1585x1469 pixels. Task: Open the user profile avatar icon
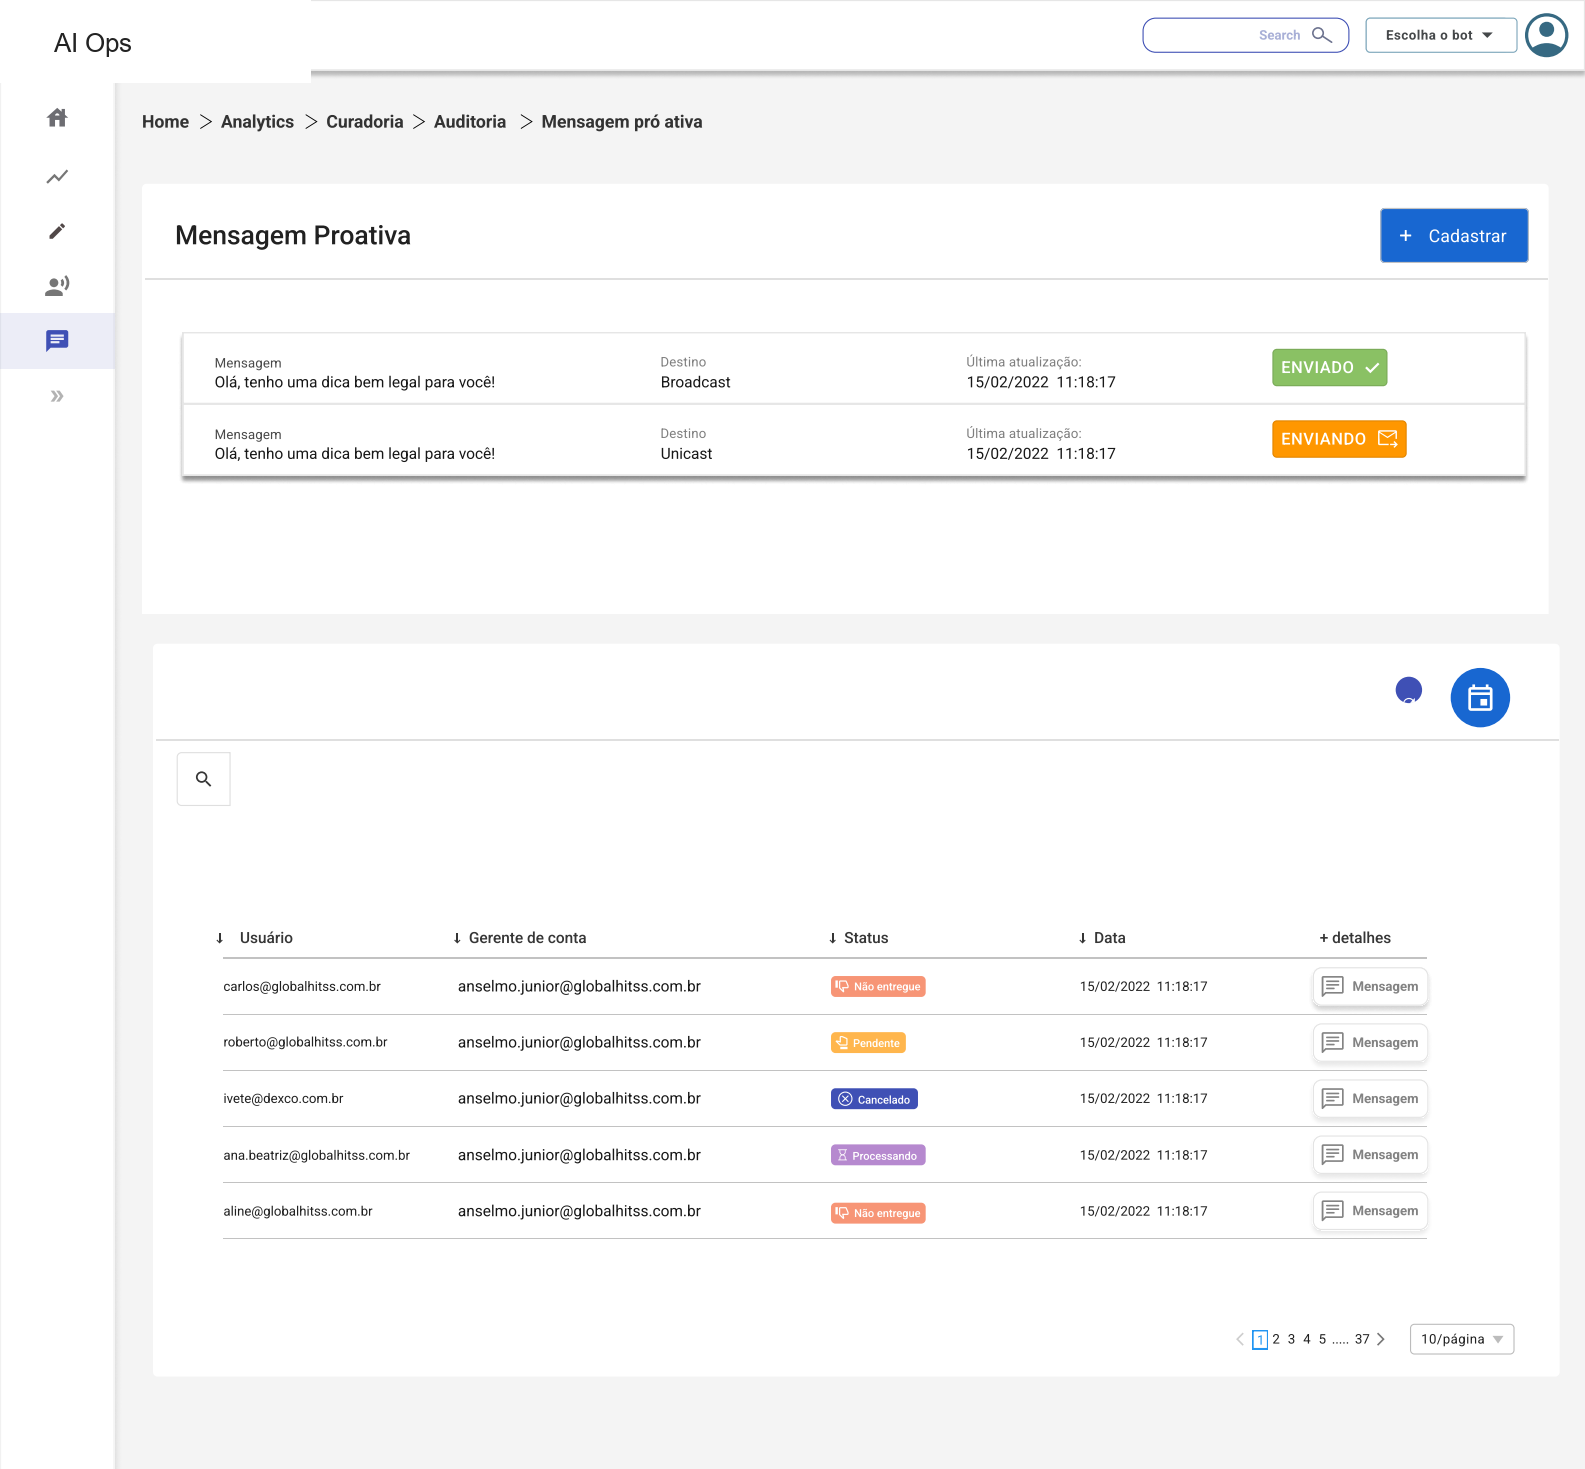pos(1546,35)
